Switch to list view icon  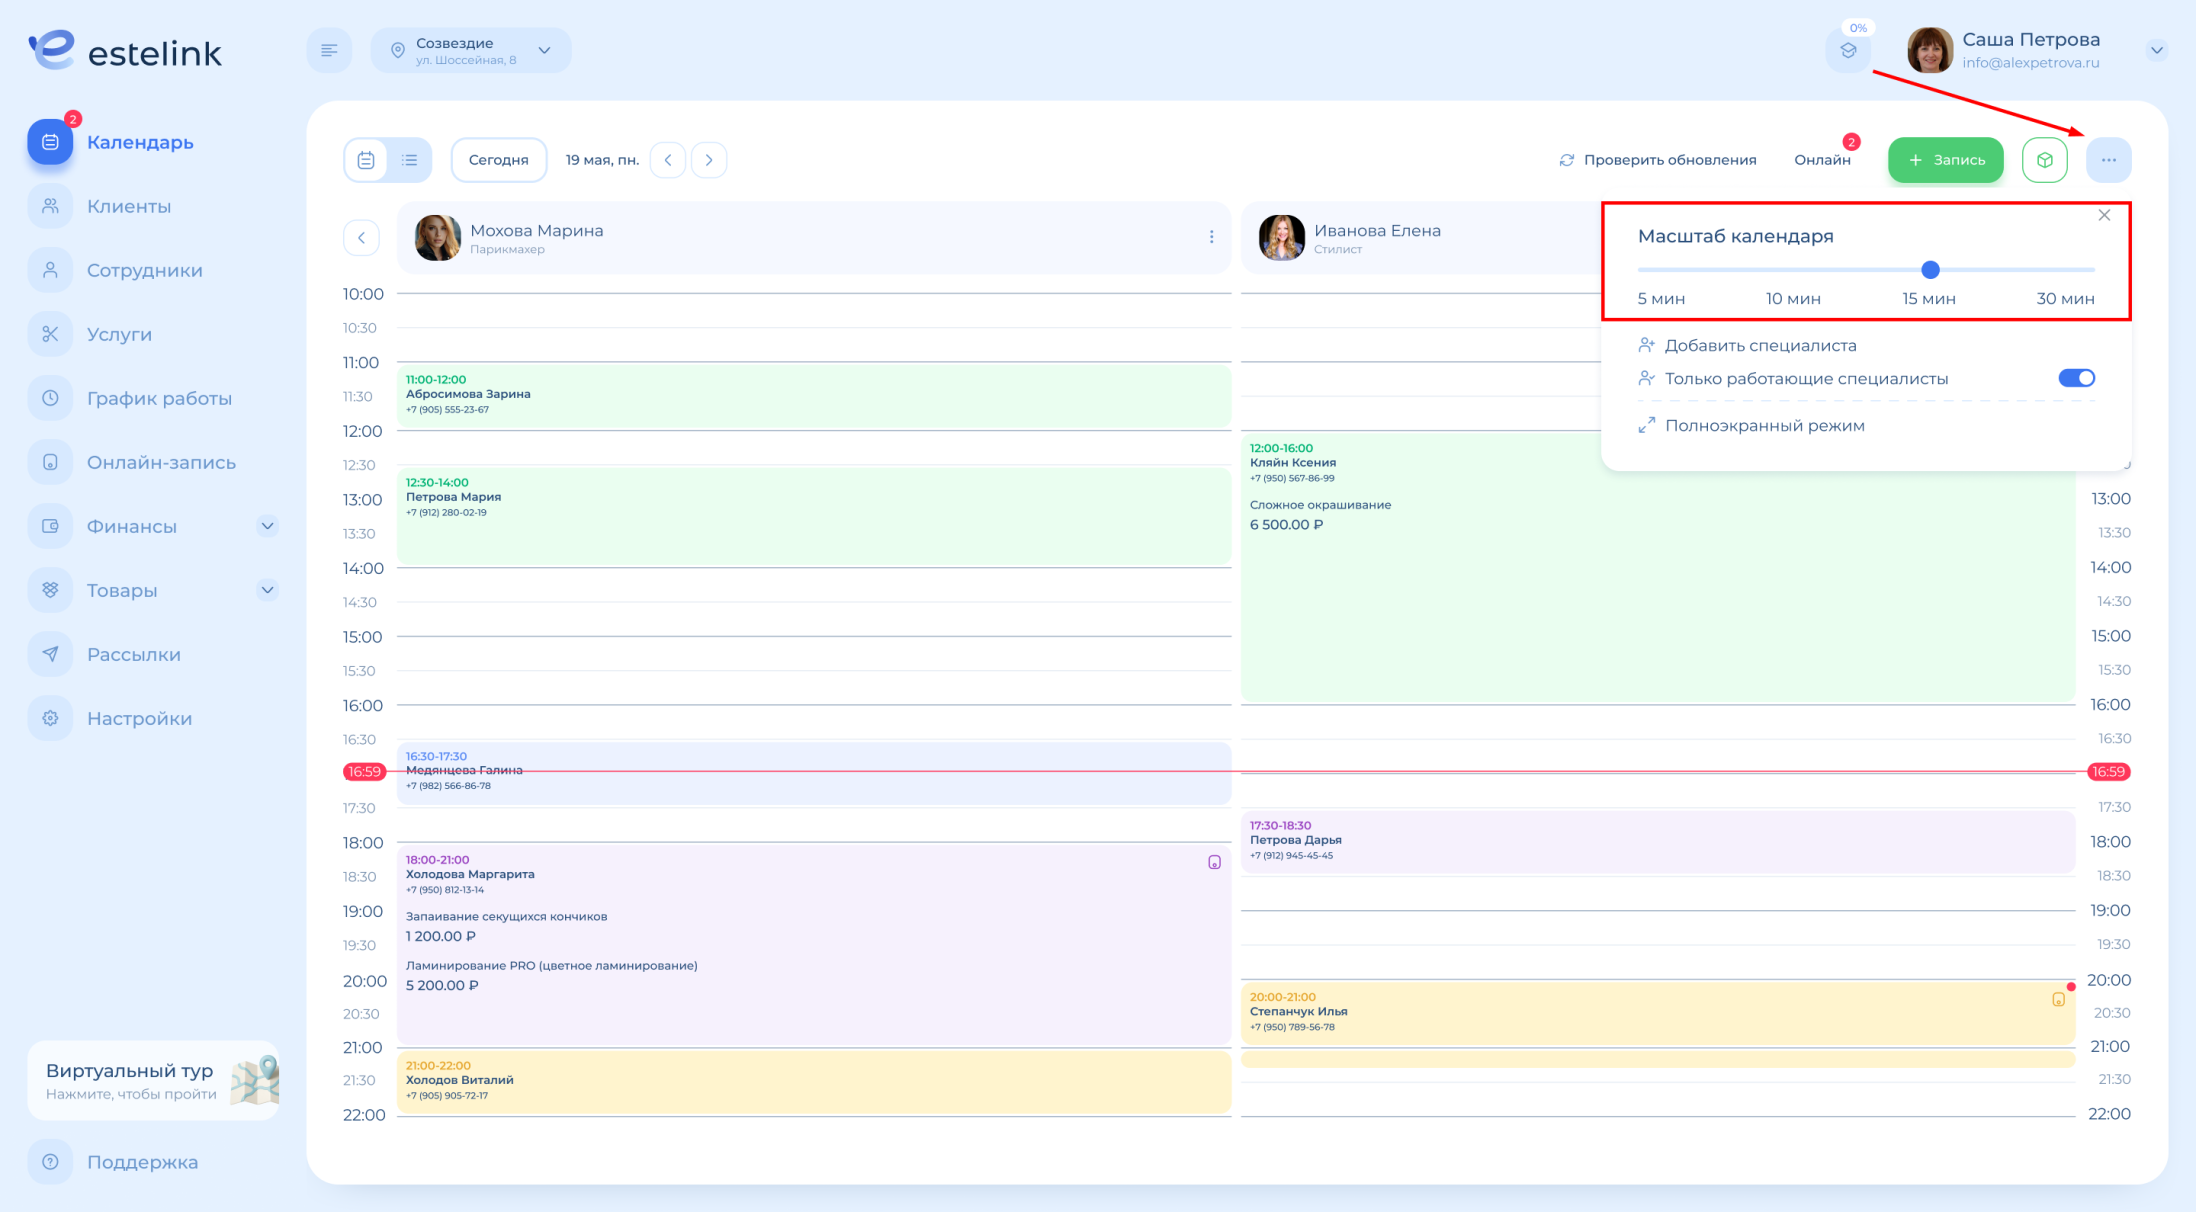(410, 160)
